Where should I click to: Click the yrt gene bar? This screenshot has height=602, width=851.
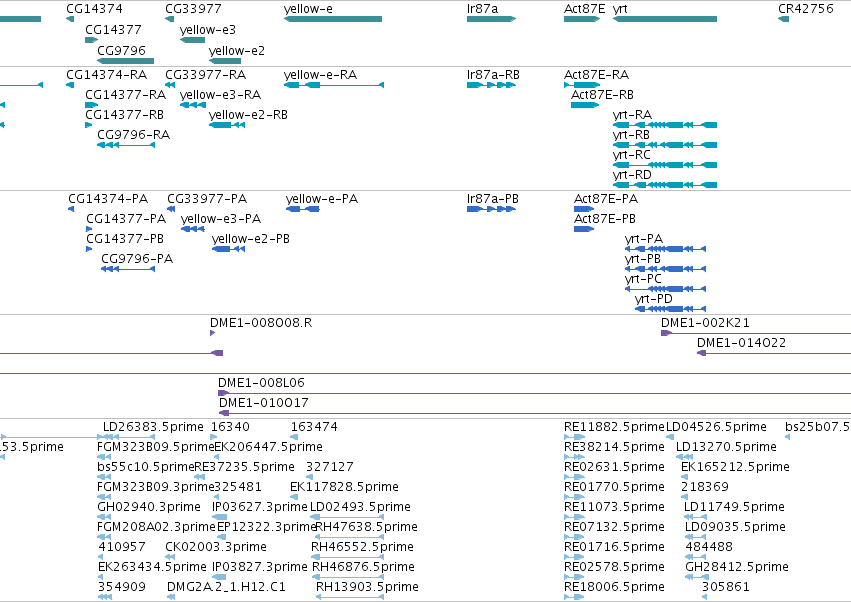tap(665, 19)
